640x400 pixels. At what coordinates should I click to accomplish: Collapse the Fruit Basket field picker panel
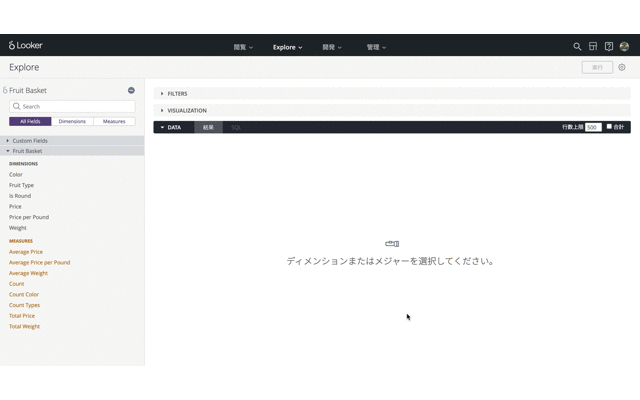[x=131, y=90]
